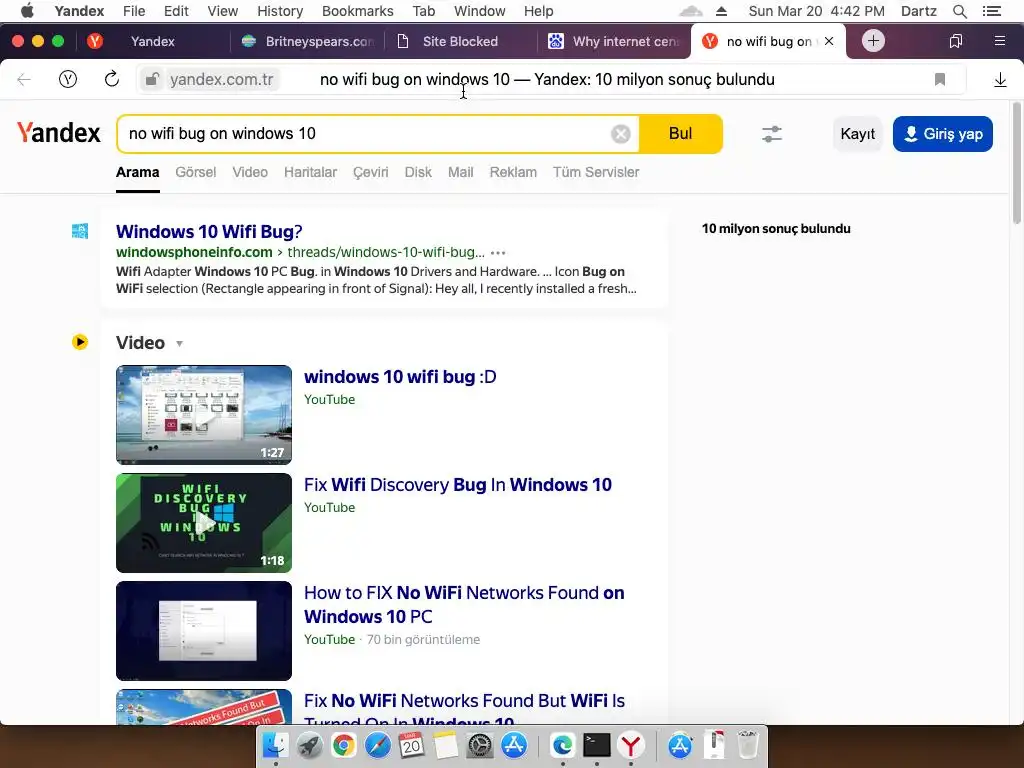Click the yandex.com.tr address domain
The width and height of the screenshot is (1024, 768).
(x=221, y=80)
